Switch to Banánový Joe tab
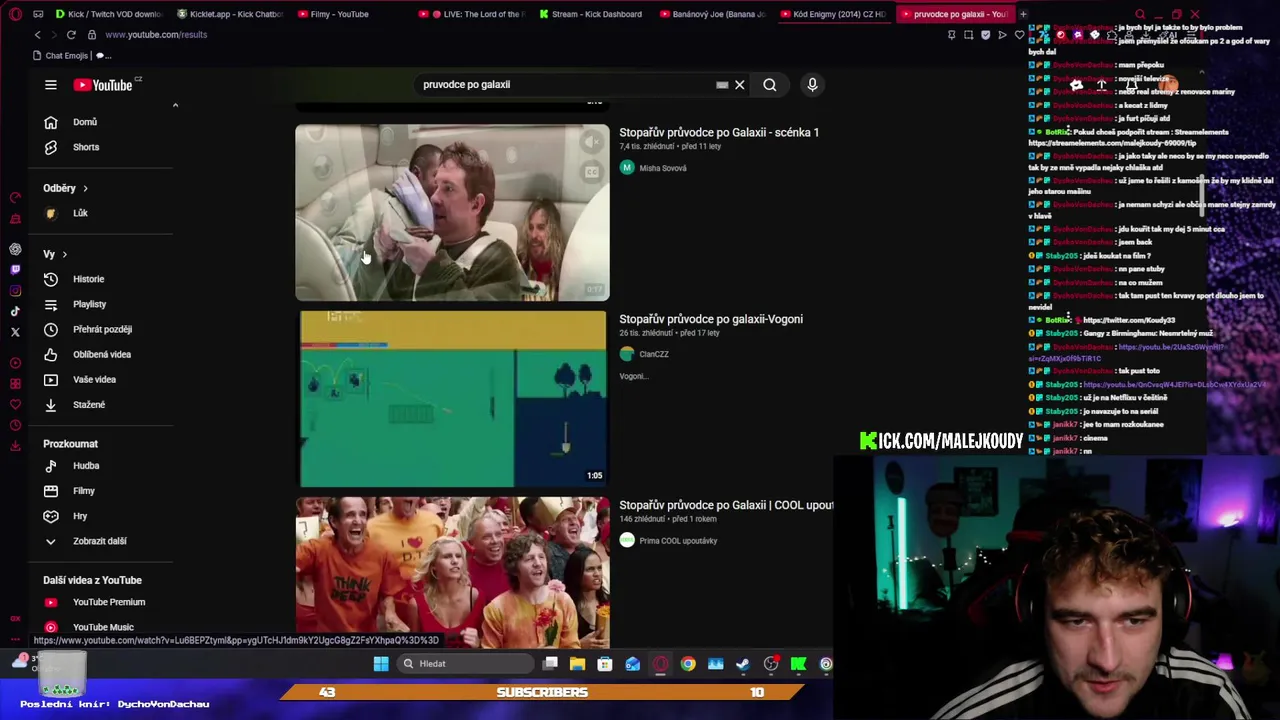The image size is (1280, 720). 713,14
